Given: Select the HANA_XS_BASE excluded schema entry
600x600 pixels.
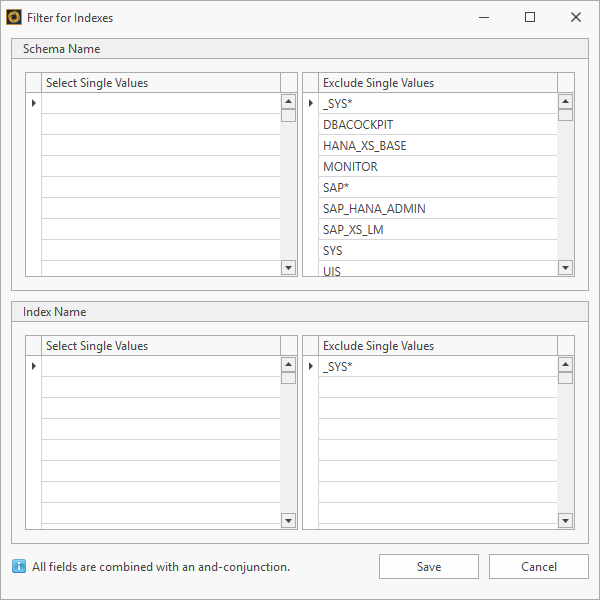Looking at the screenshot, I should [436, 146].
